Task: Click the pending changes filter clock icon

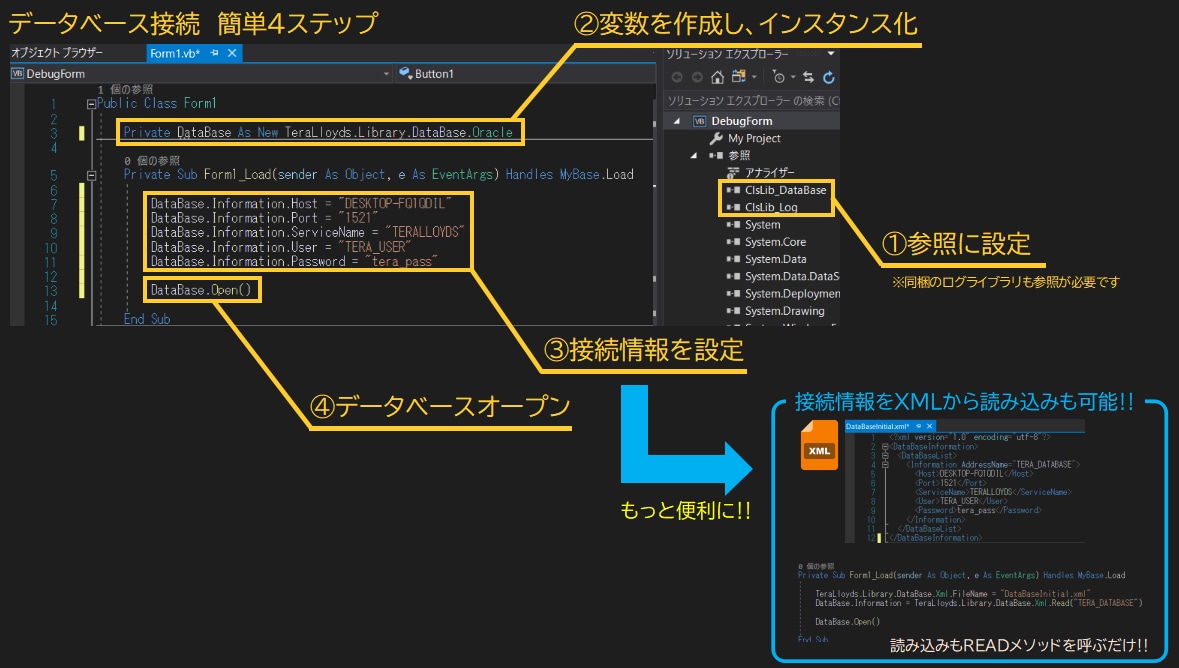Action: 778,77
